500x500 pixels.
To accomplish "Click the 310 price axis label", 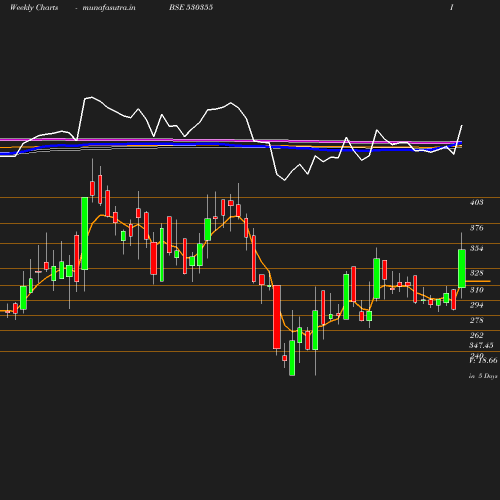I will (x=476, y=290).
